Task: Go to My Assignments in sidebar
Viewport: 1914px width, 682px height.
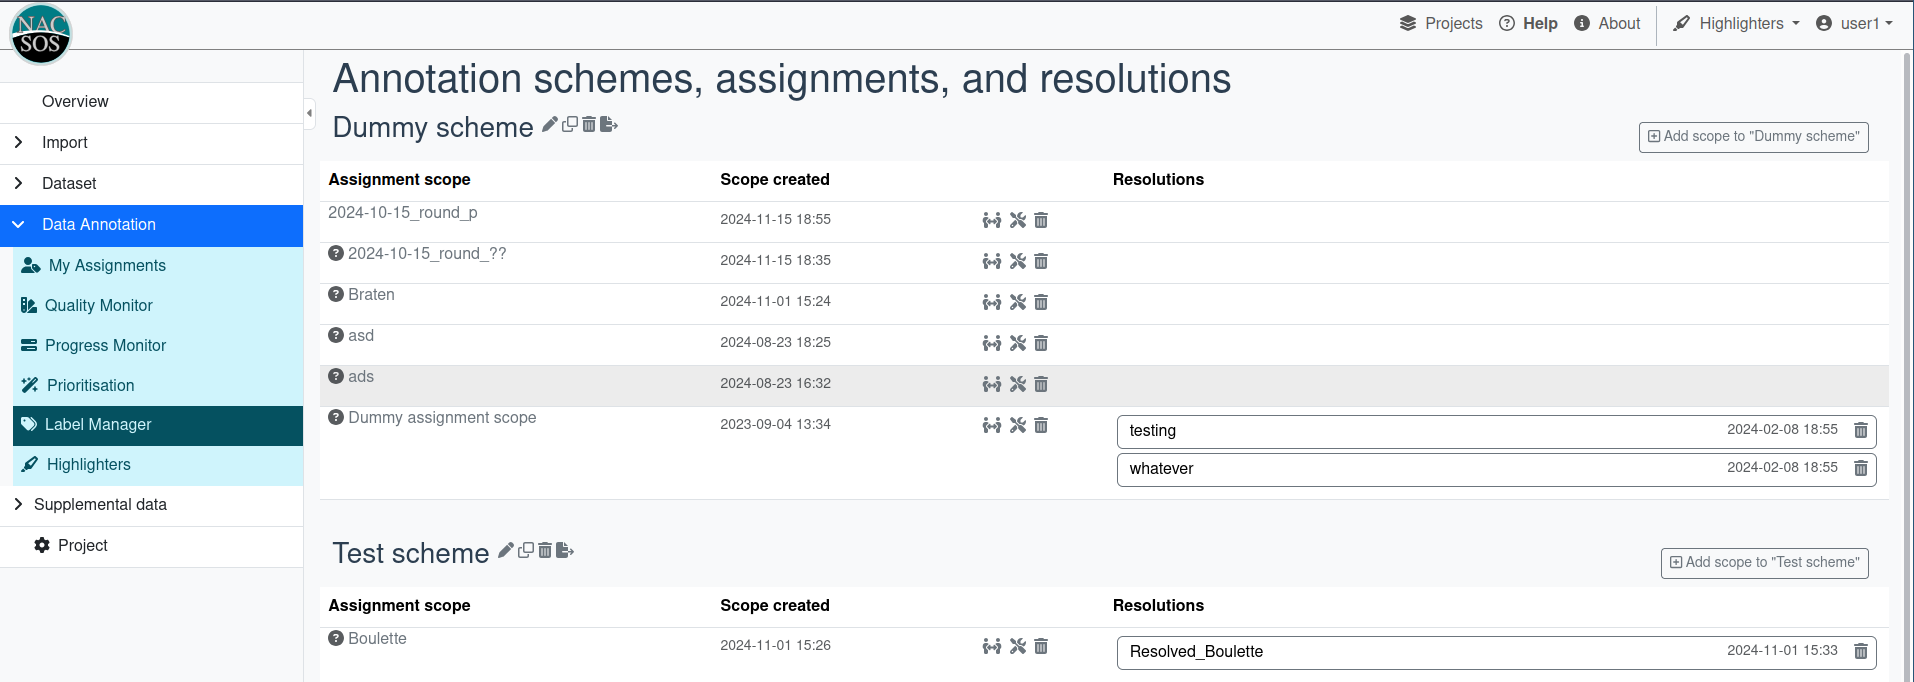Action: tap(107, 266)
